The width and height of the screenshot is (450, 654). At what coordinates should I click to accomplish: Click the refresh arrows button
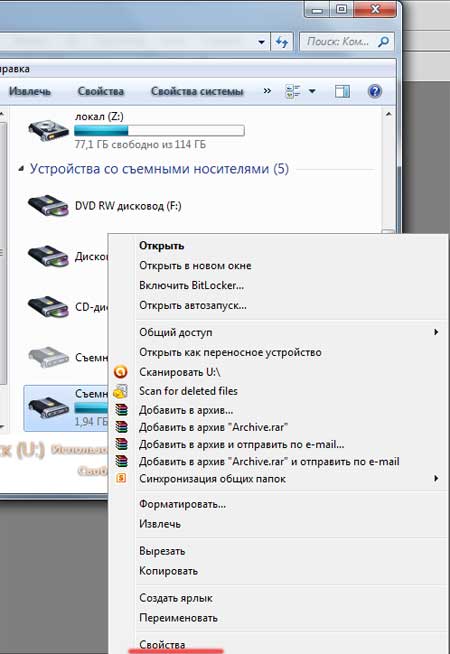(282, 42)
